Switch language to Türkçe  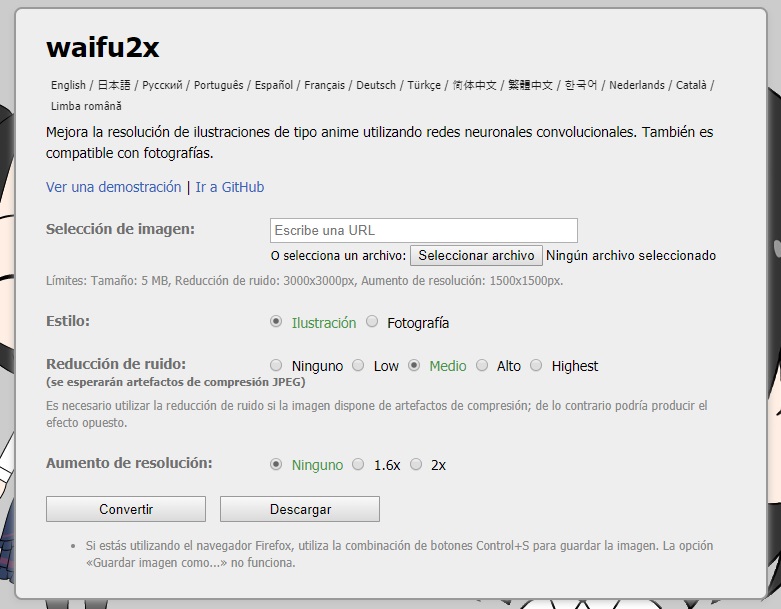pyautogui.click(x=424, y=85)
